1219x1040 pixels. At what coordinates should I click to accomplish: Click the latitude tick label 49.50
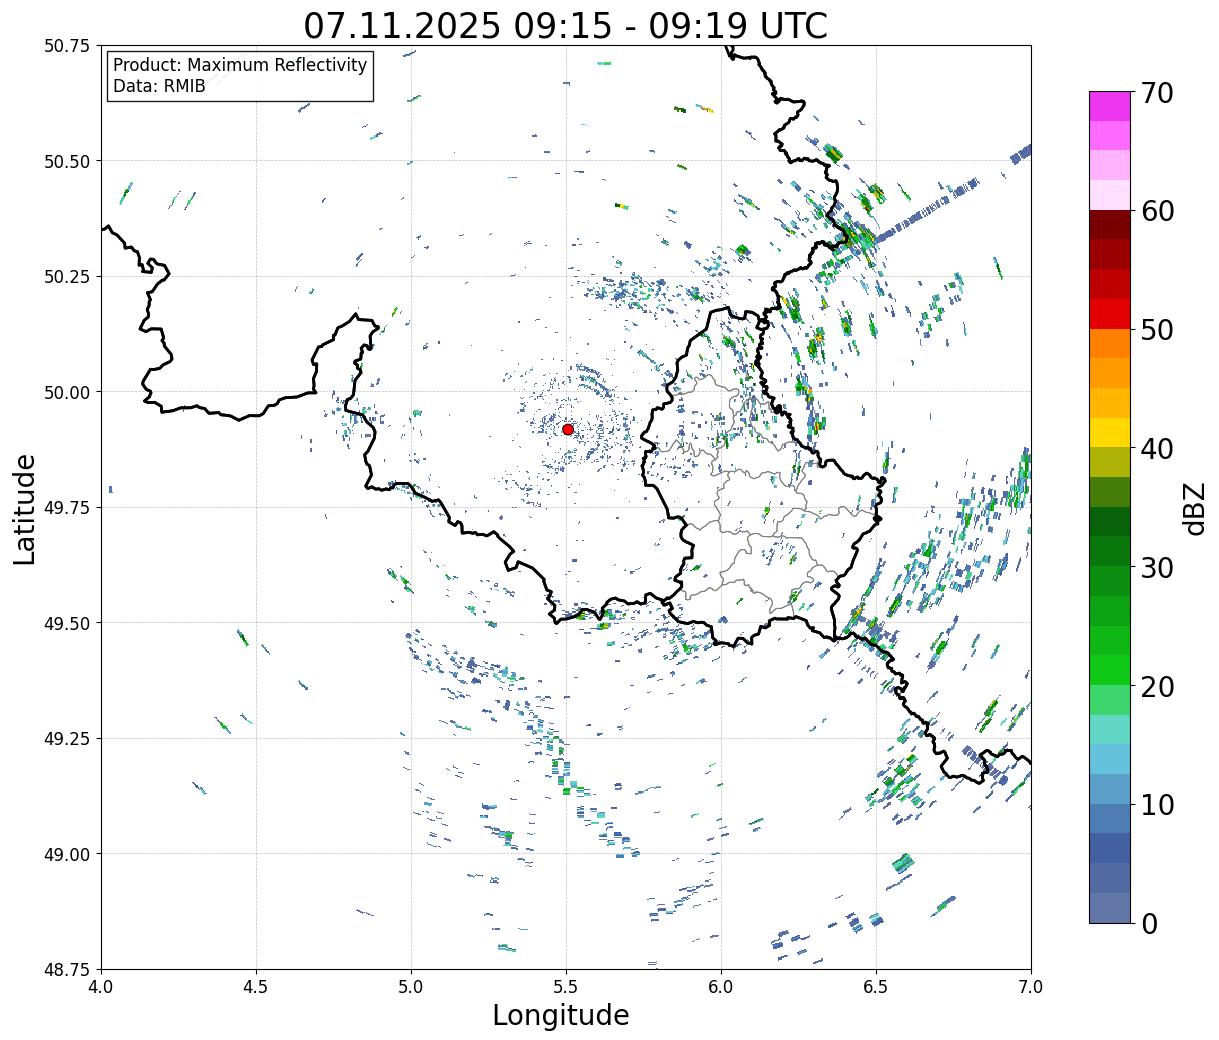[67, 623]
